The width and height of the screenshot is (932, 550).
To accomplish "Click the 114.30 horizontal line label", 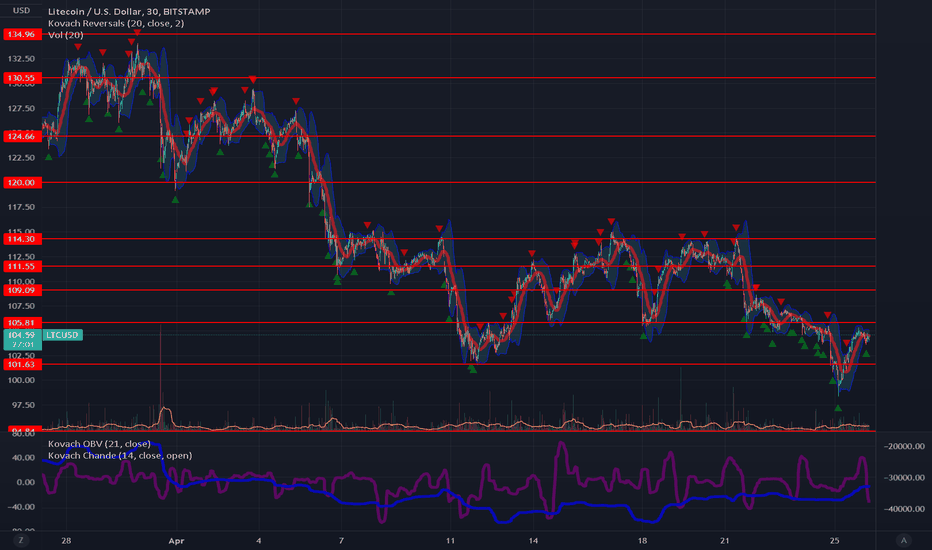I will click(22, 238).
